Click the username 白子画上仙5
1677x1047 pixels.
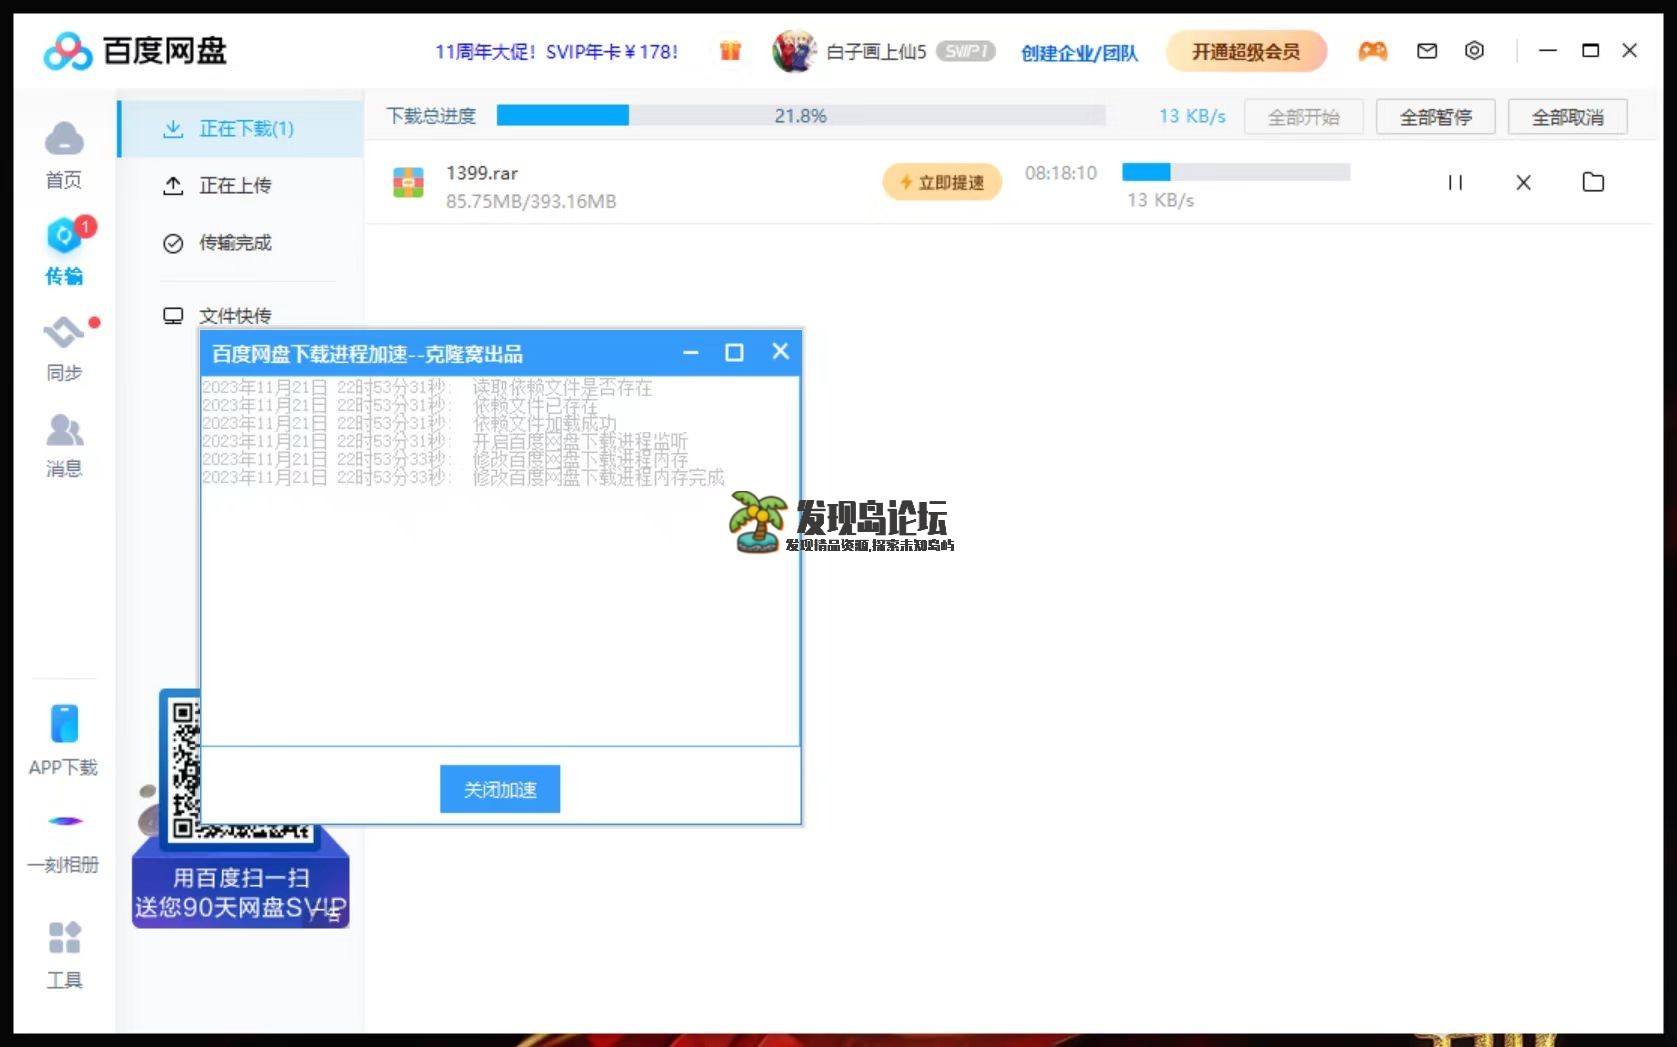click(x=876, y=52)
